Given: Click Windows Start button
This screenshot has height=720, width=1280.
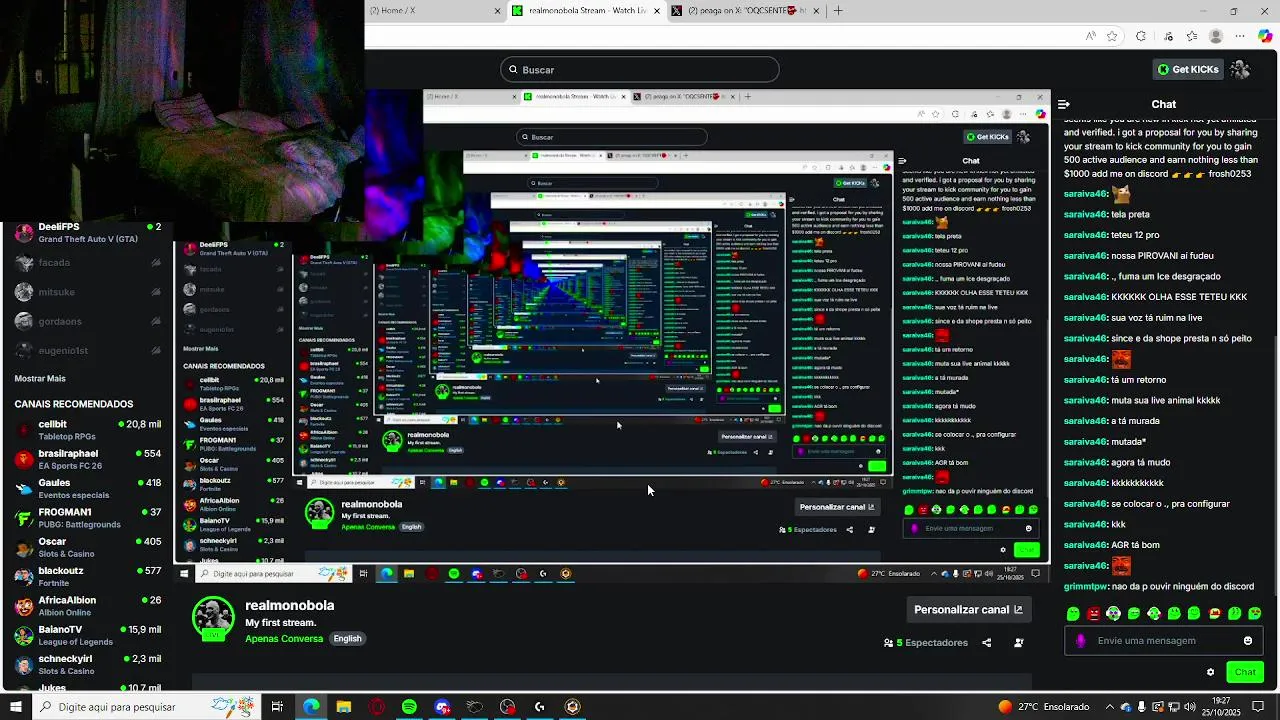Looking at the screenshot, I should click(x=15, y=707).
